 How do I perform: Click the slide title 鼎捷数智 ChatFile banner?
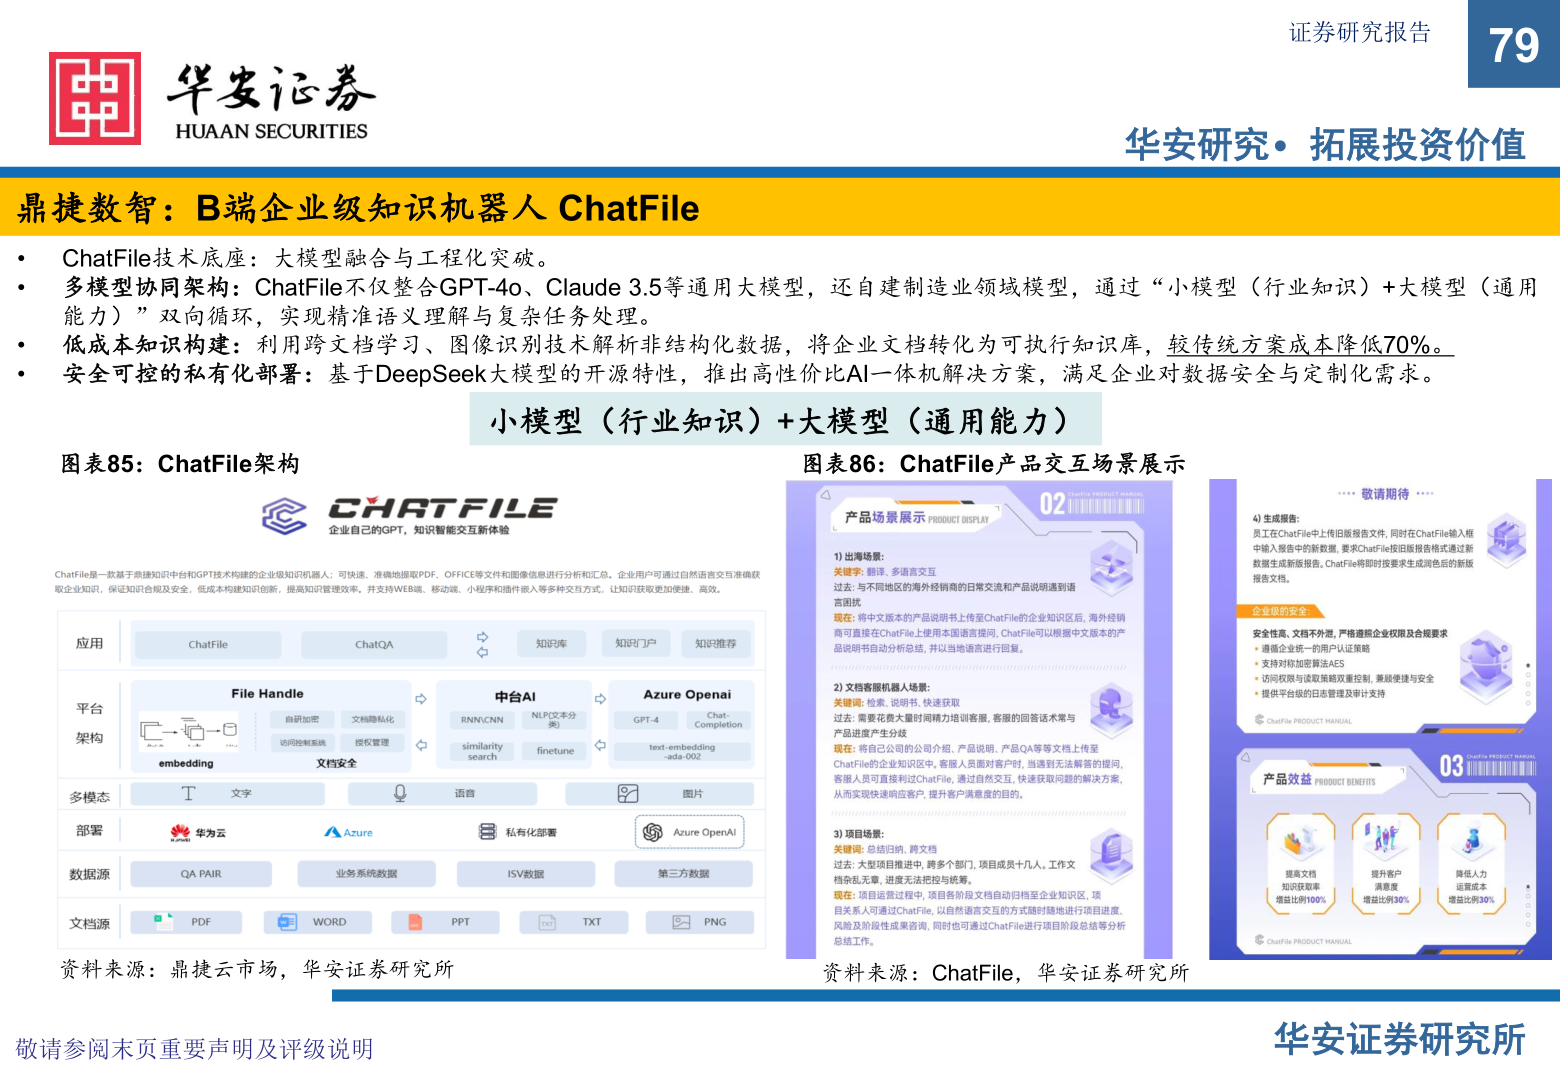coord(780,208)
